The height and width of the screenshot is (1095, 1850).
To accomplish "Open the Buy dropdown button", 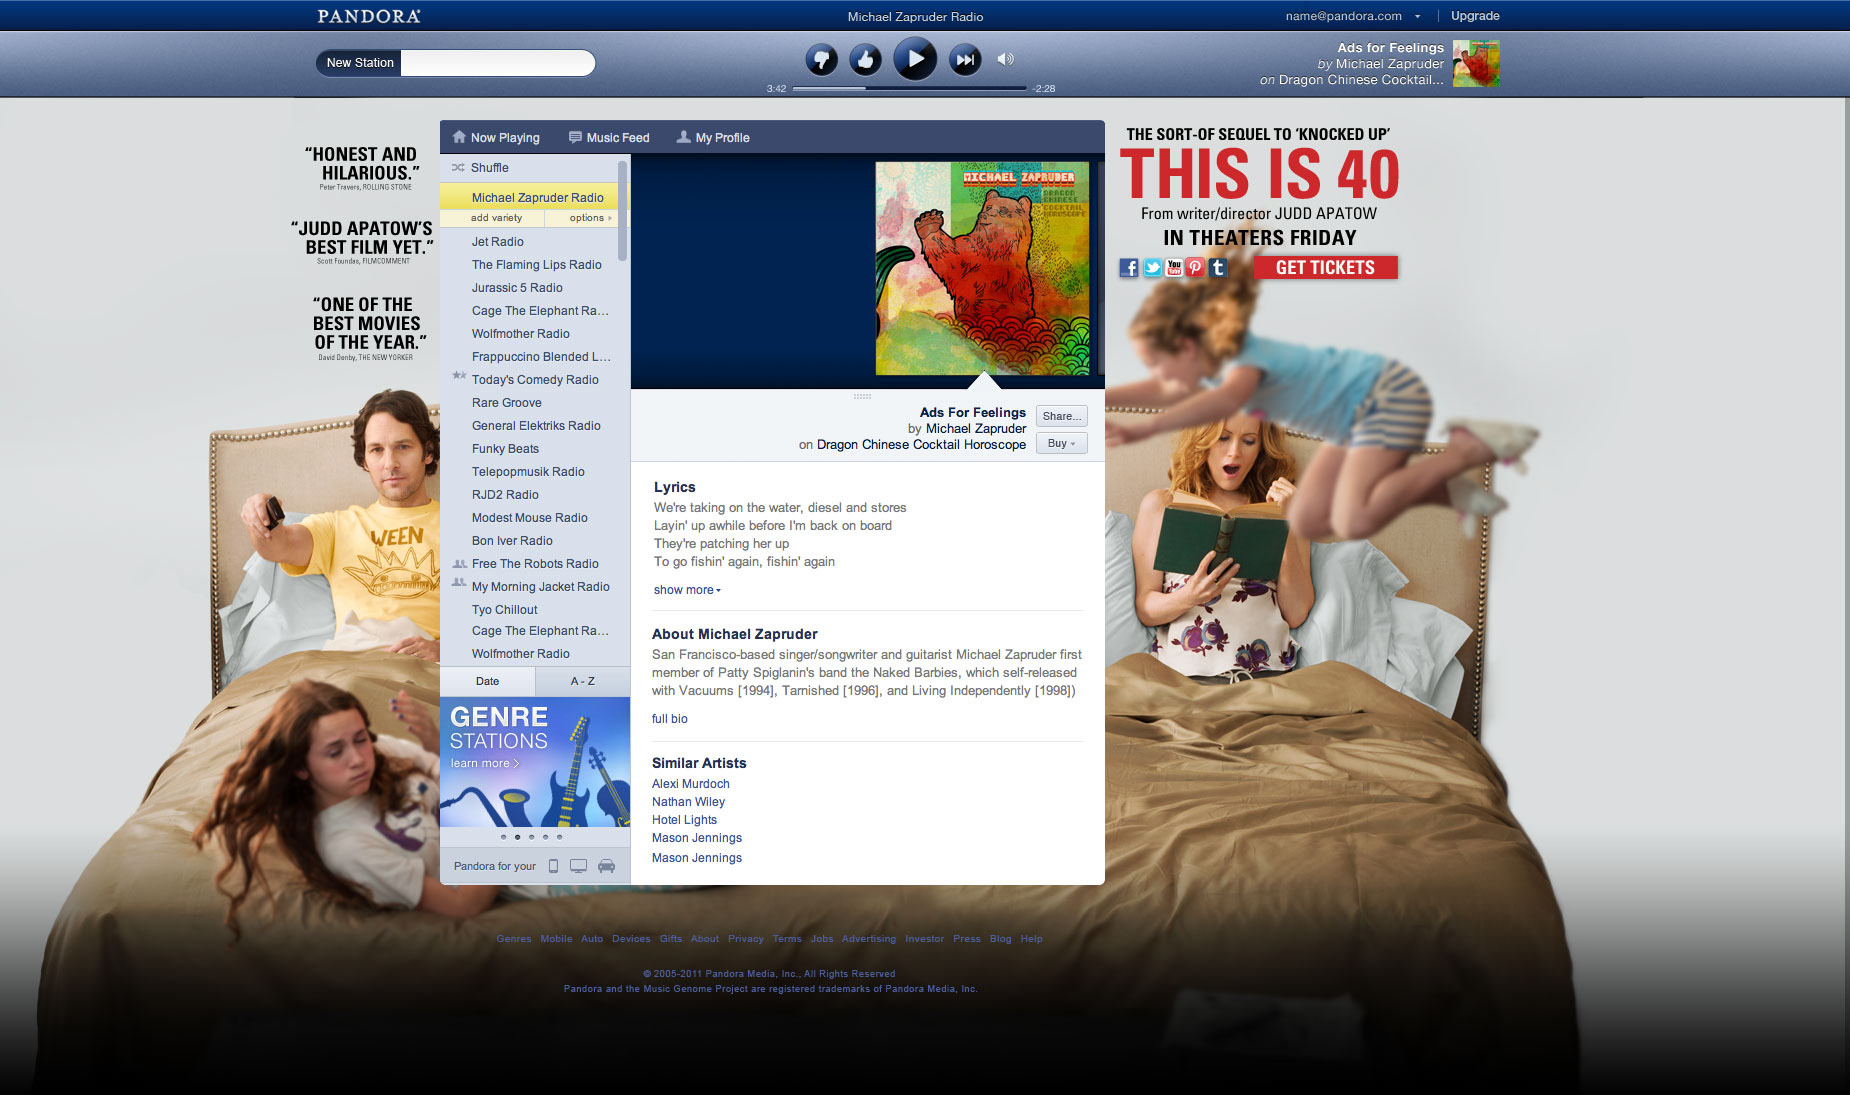I will (1061, 443).
